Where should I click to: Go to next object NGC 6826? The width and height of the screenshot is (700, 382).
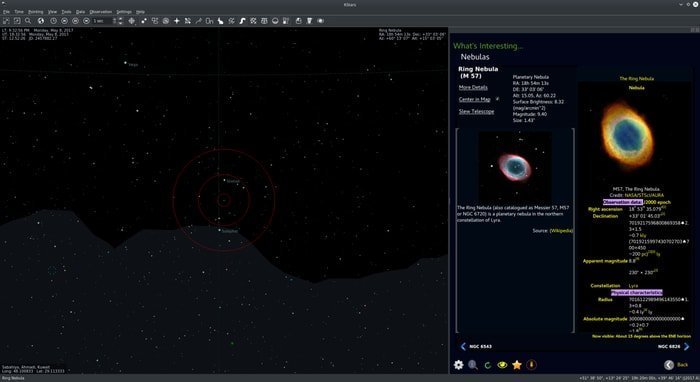click(673, 346)
